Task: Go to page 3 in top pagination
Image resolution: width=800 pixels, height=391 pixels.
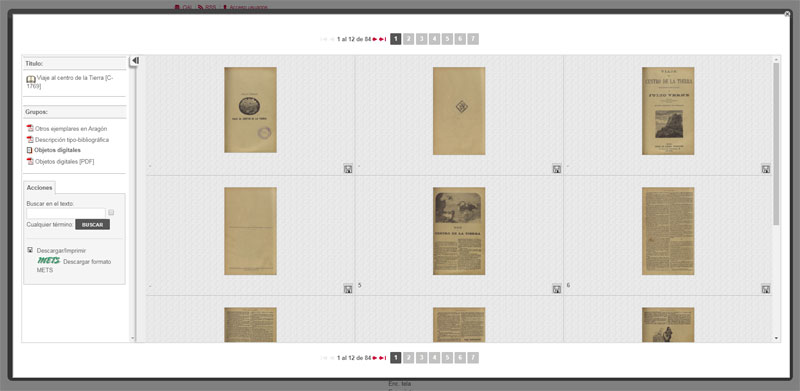Action: click(421, 39)
